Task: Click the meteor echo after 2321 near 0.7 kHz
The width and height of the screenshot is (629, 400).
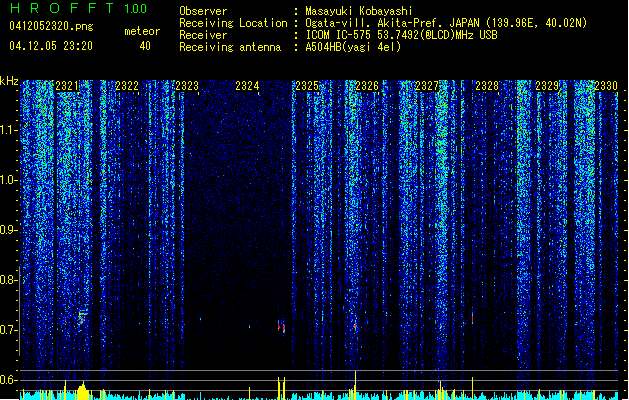Action: click(x=82, y=318)
